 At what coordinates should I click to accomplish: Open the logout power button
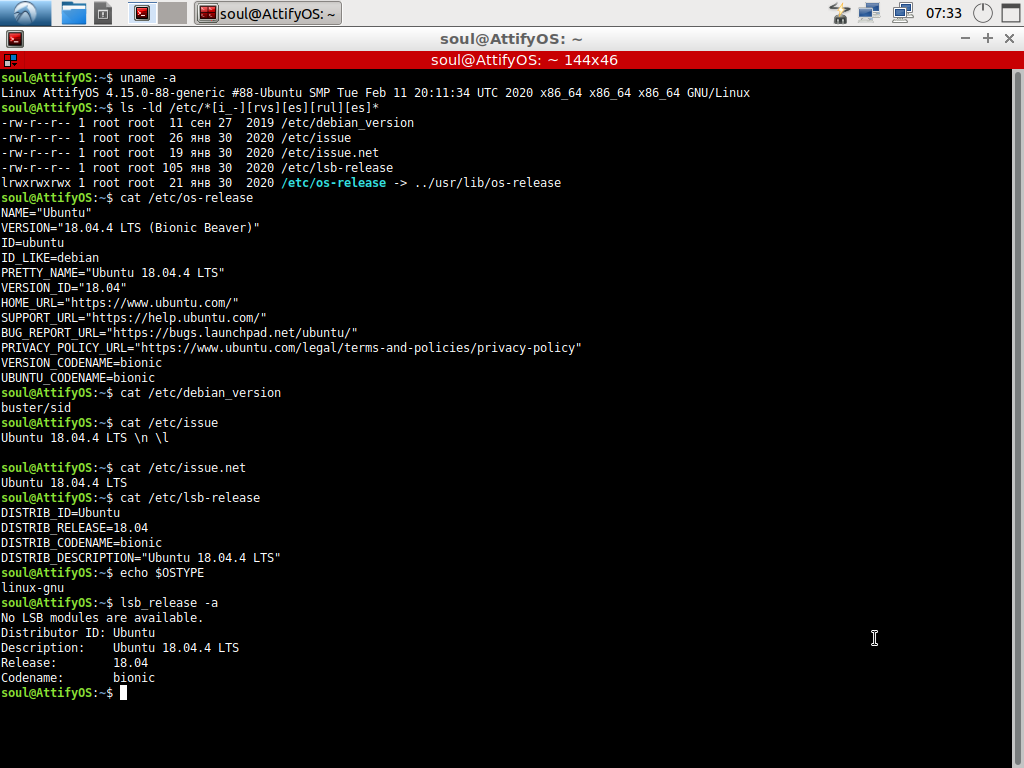(983, 13)
